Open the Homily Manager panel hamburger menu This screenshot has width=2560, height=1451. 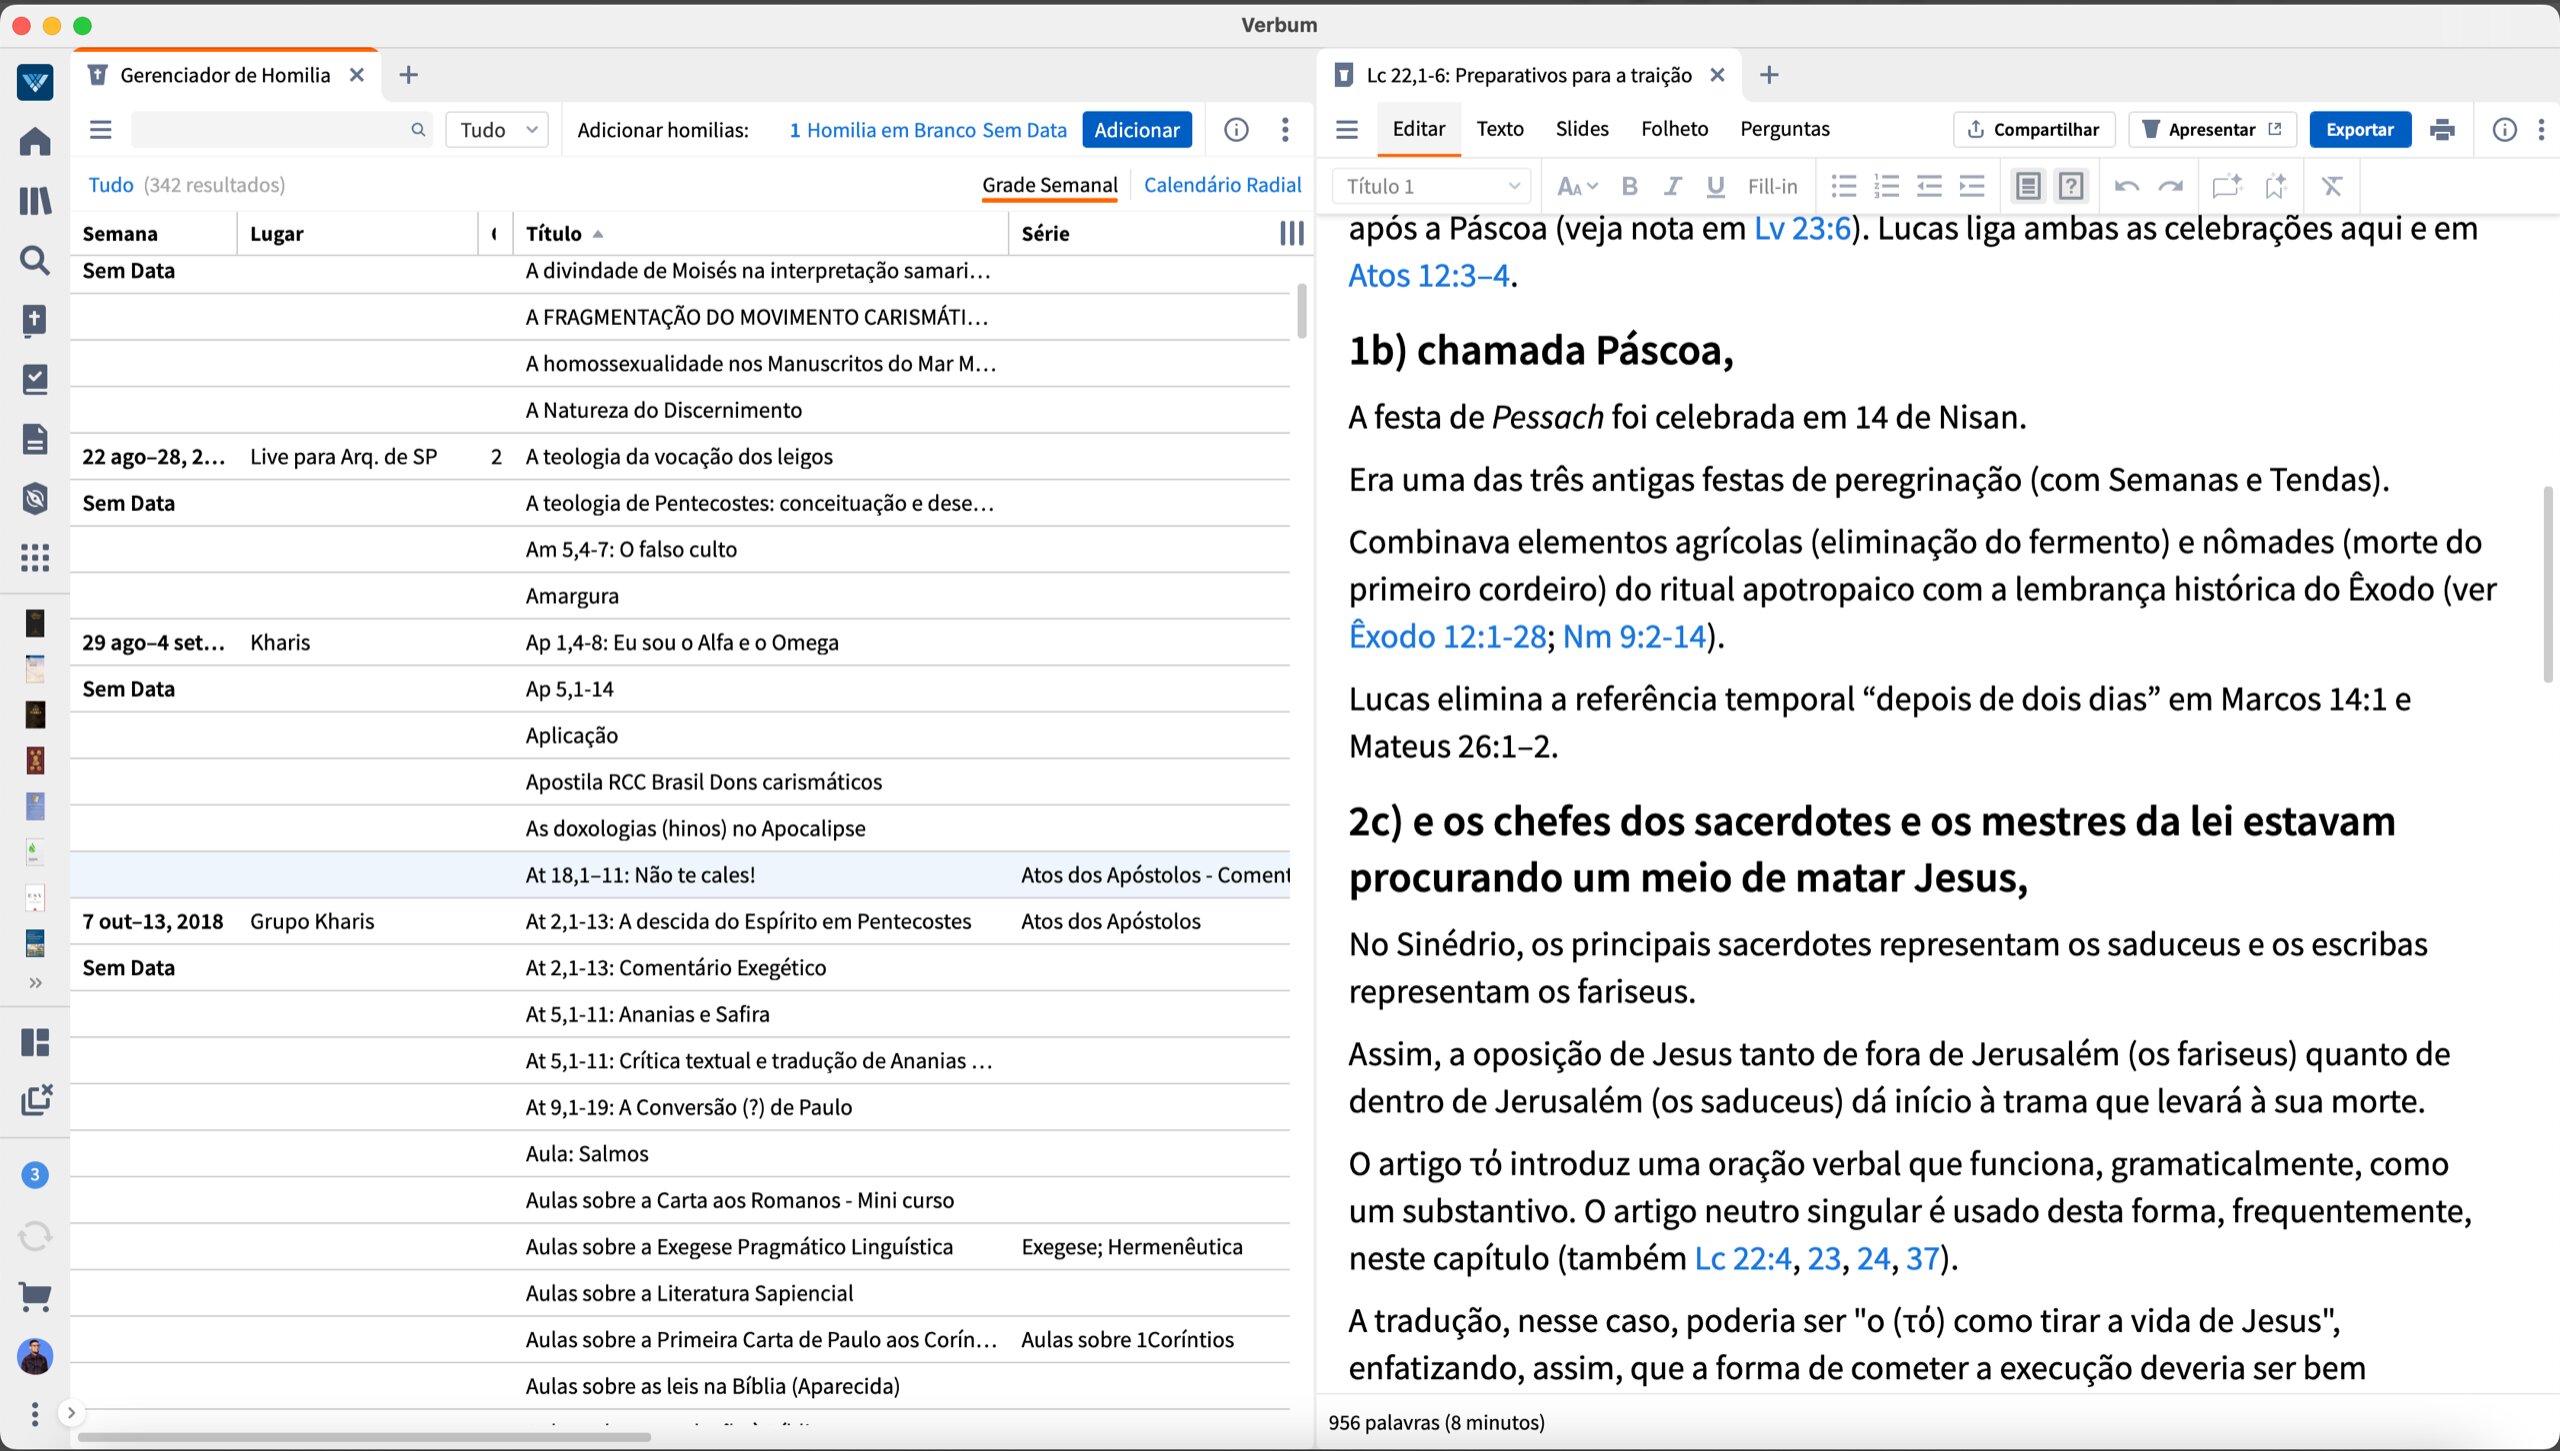101,130
